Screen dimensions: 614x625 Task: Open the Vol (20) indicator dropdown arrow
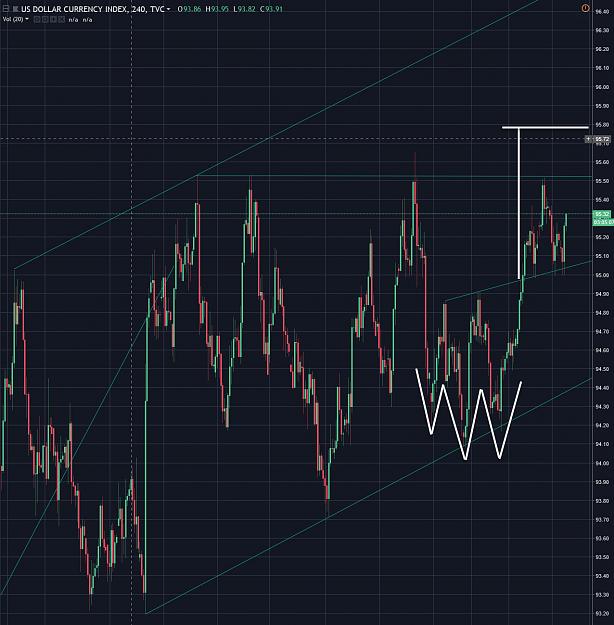[27, 19]
